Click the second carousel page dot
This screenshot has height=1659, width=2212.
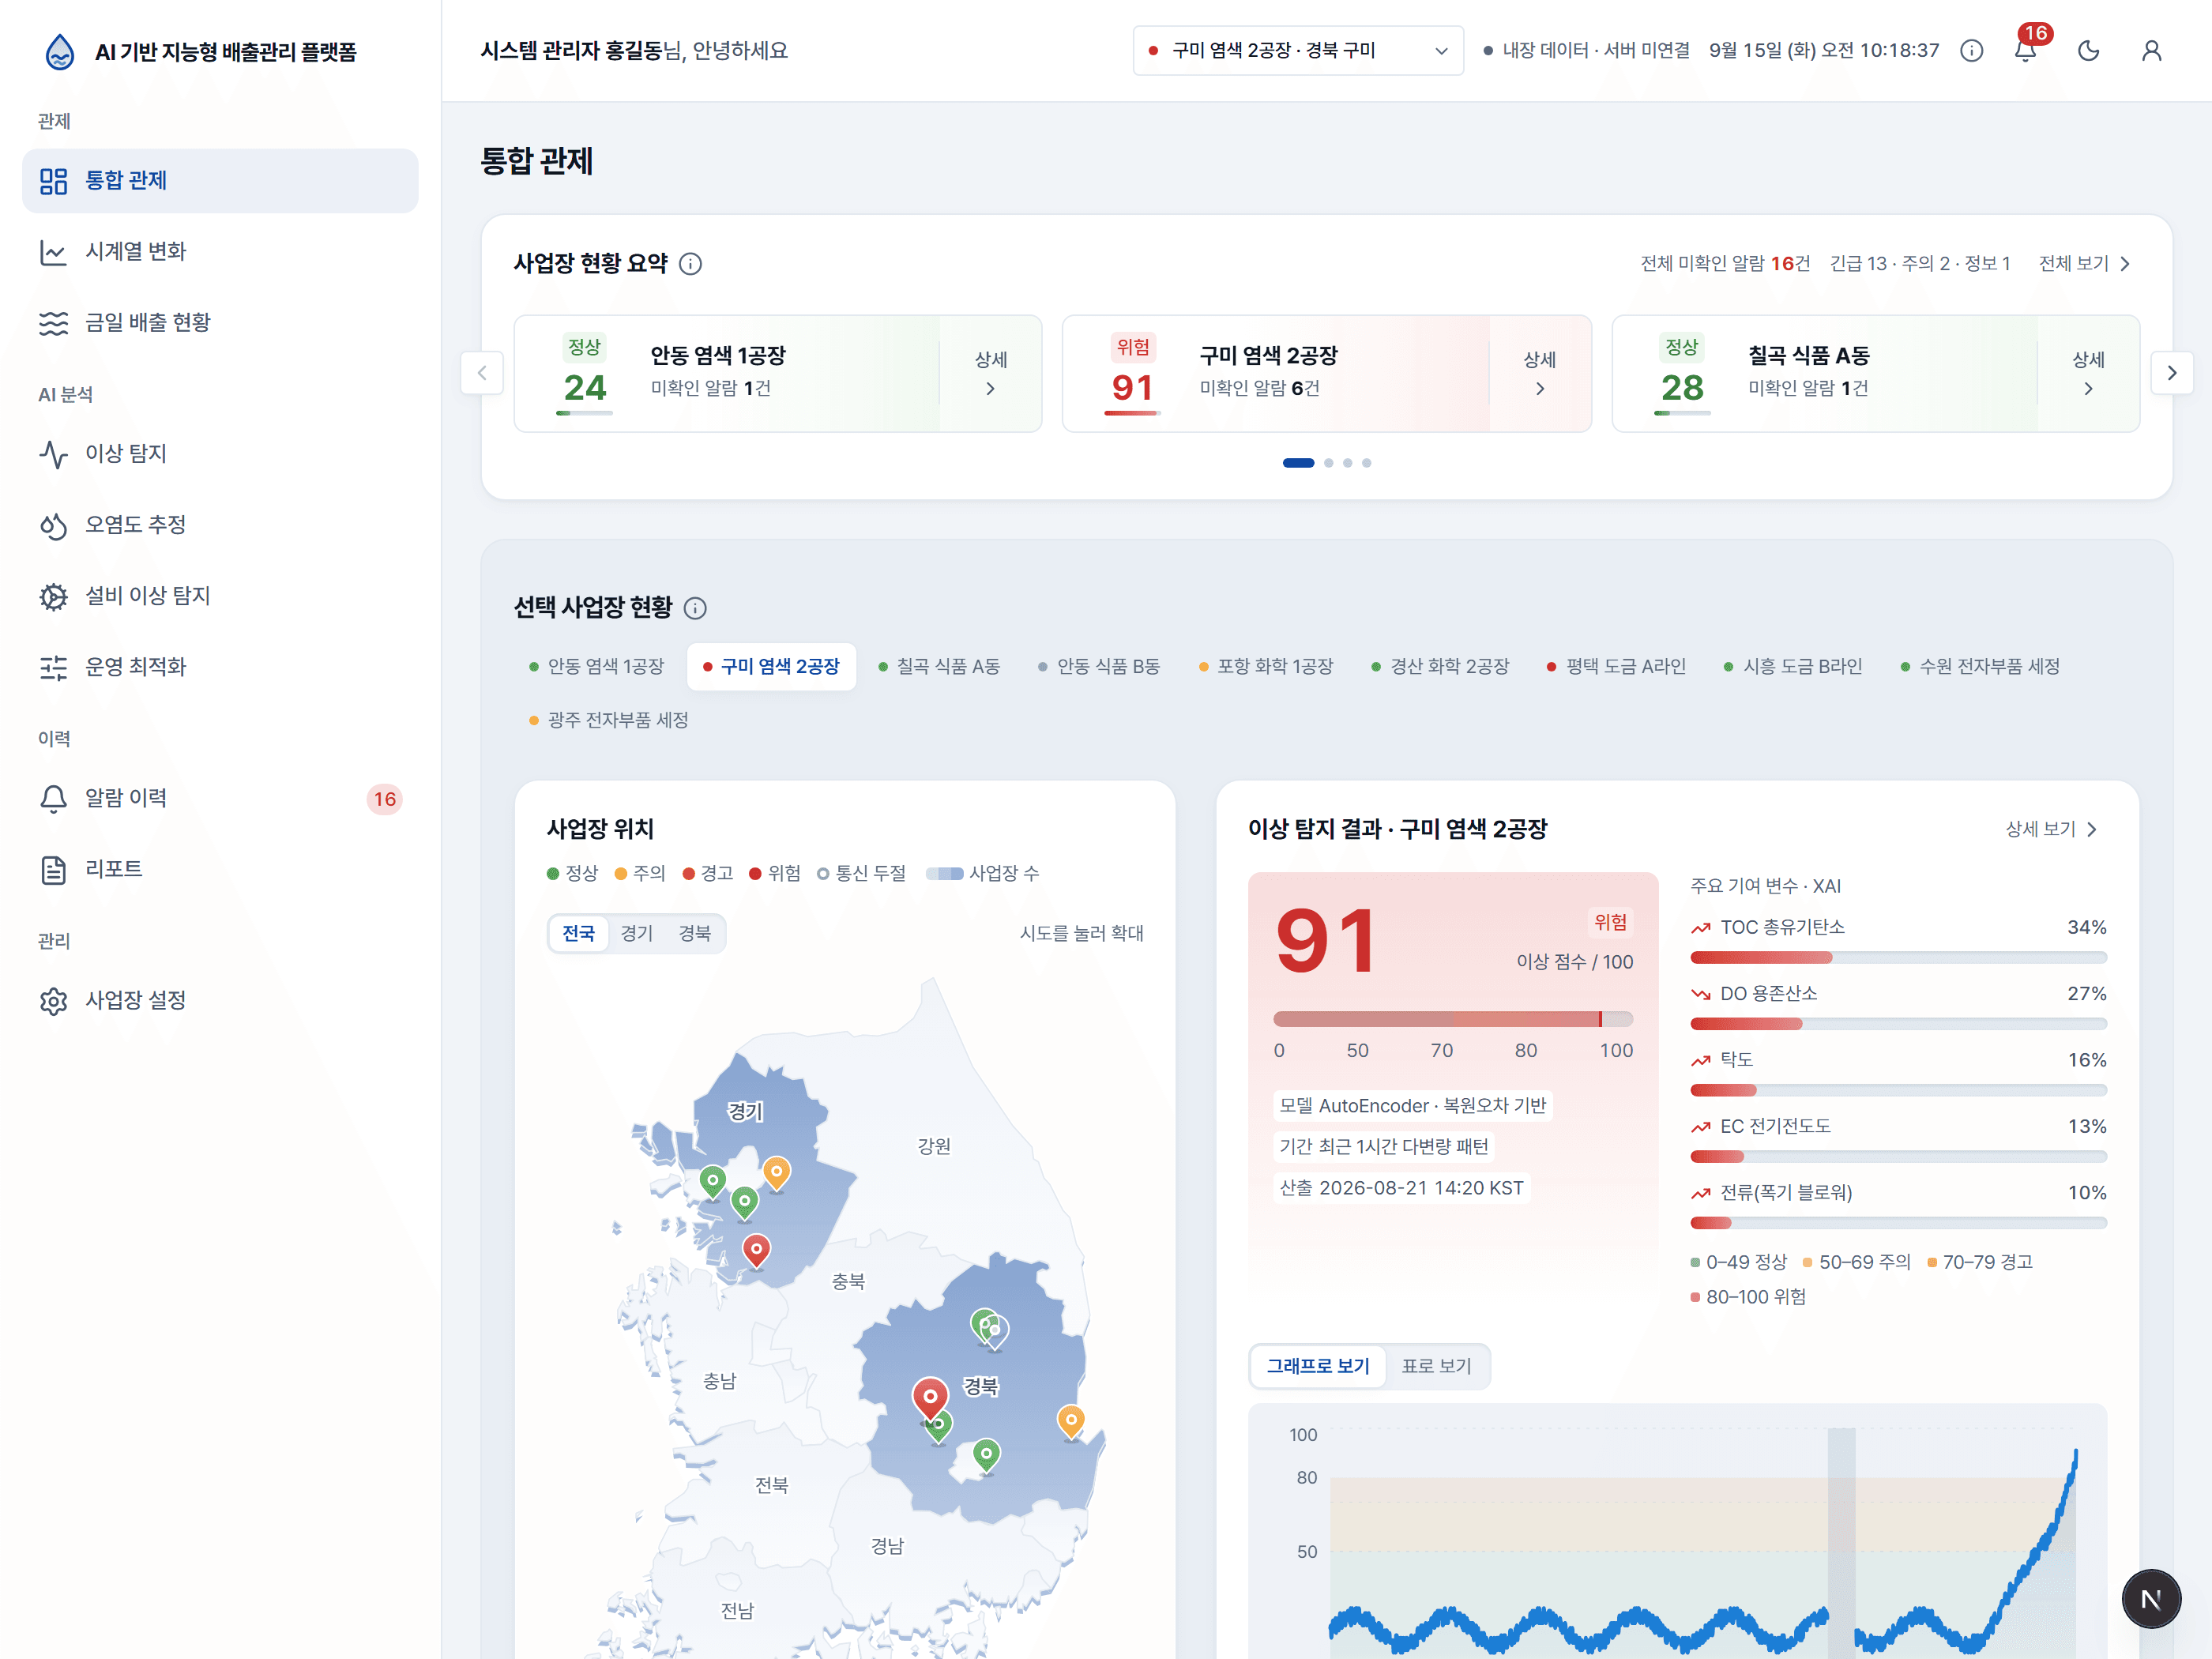(1328, 463)
